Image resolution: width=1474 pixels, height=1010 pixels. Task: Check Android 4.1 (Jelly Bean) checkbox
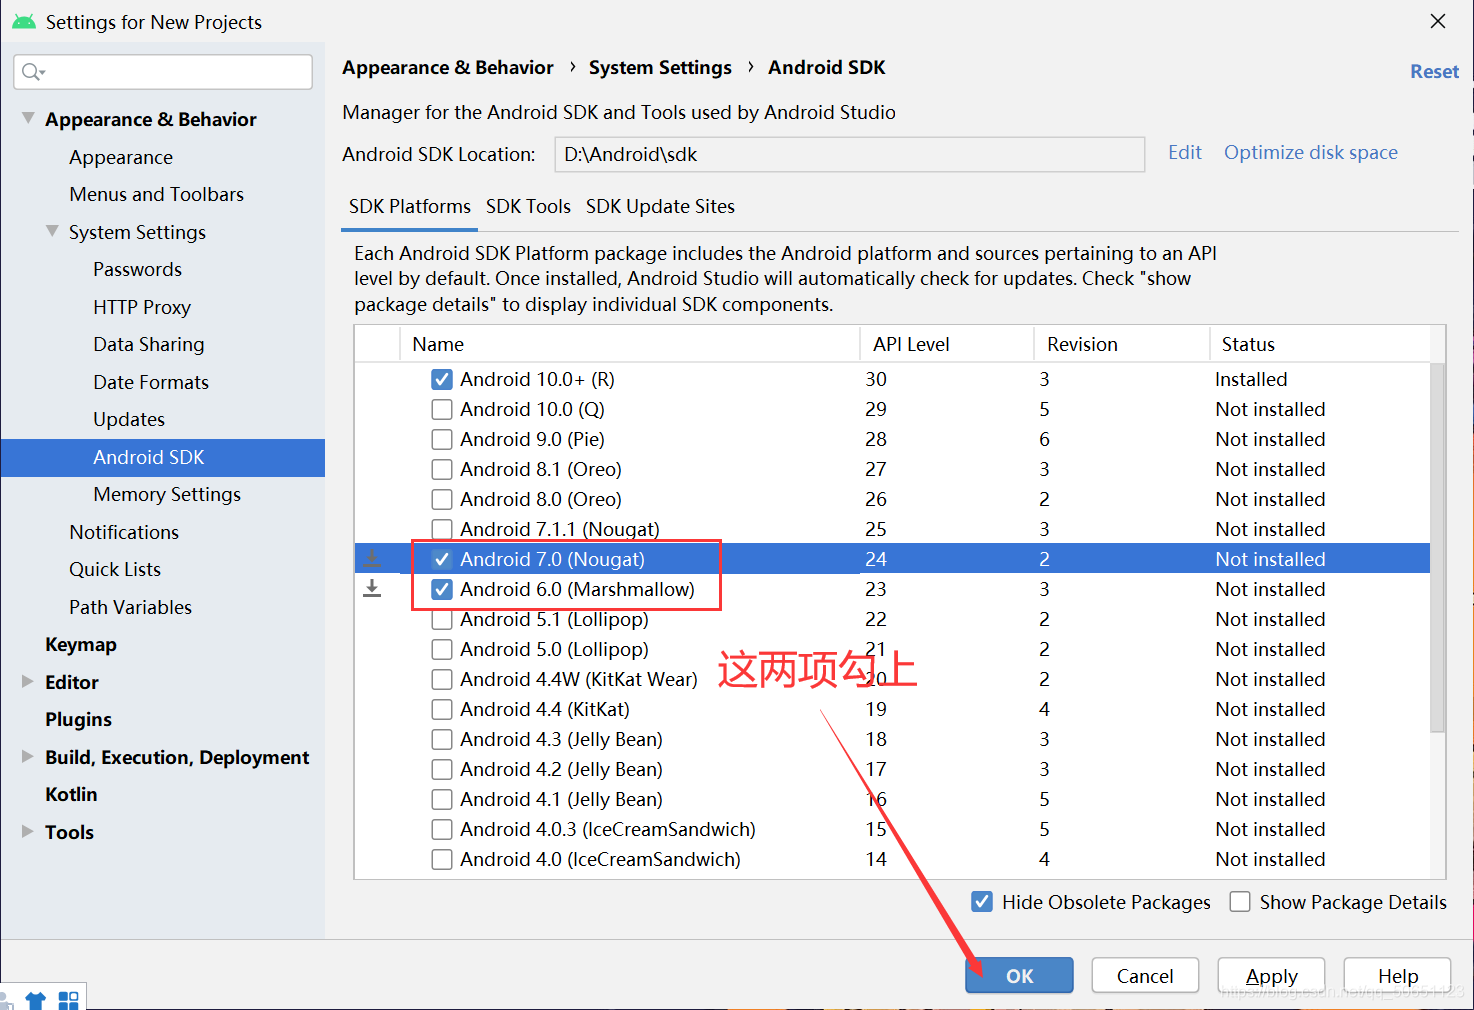(x=442, y=799)
